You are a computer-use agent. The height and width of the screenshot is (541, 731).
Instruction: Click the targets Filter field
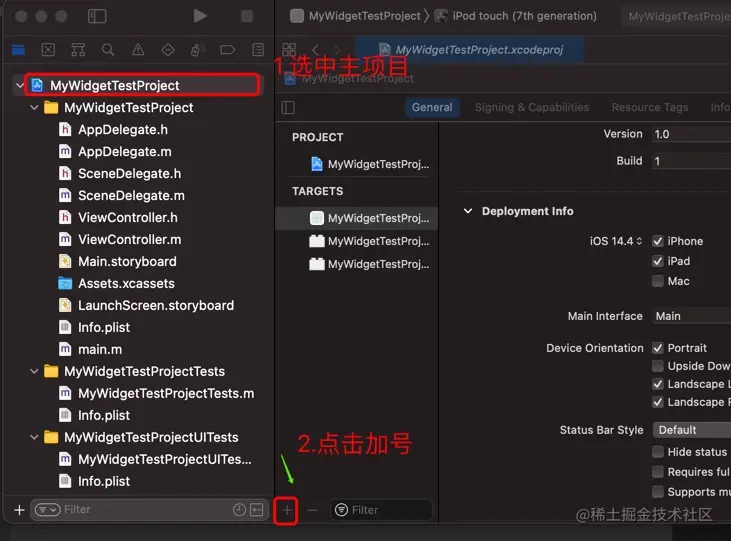click(381, 510)
